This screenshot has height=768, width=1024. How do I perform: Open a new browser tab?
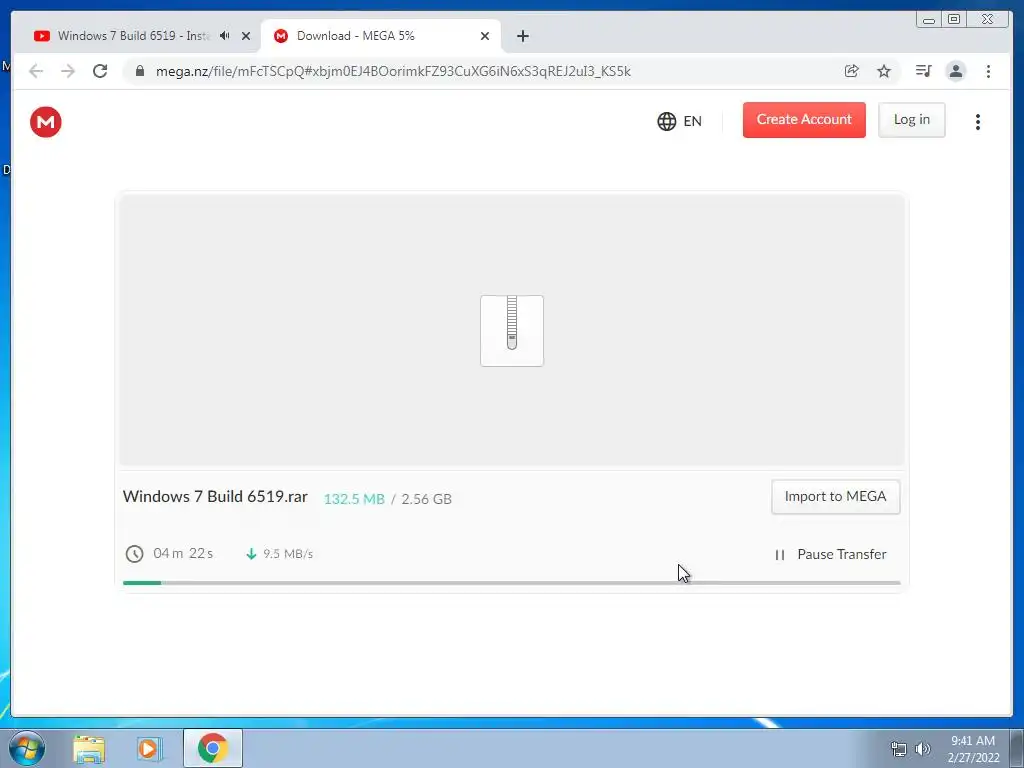522,37
